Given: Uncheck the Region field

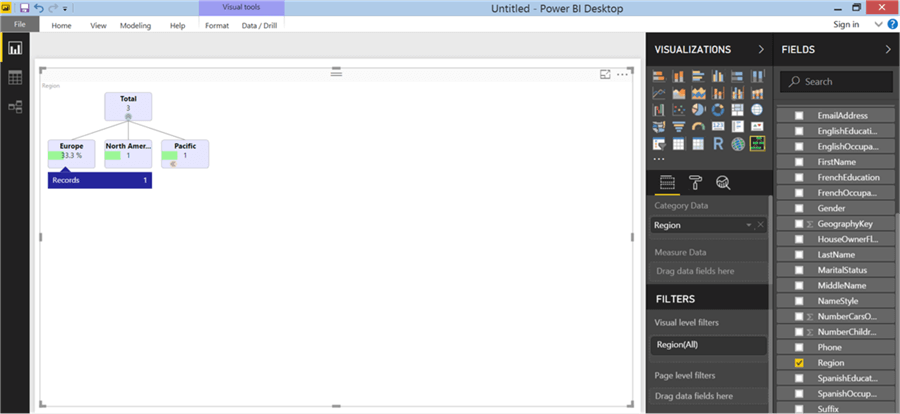Looking at the screenshot, I should pos(799,363).
